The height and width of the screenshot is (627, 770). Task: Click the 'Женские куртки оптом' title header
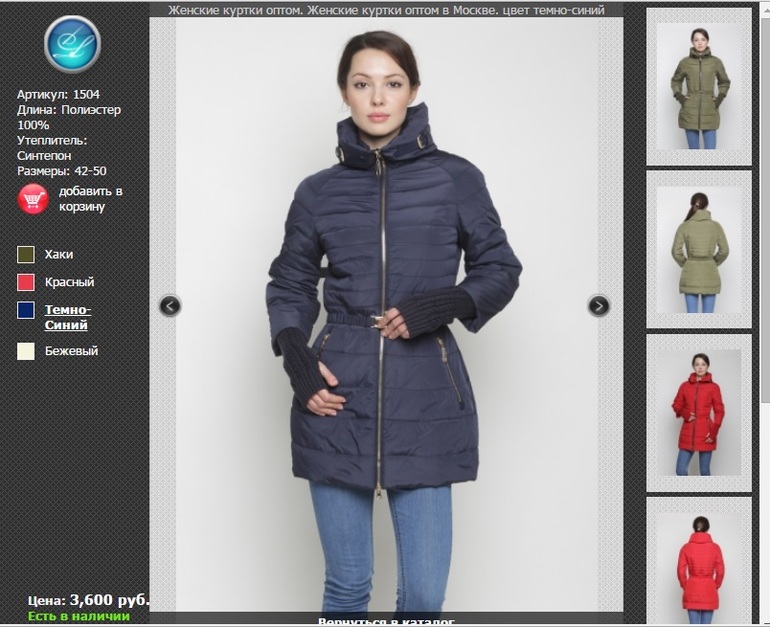click(386, 10)
